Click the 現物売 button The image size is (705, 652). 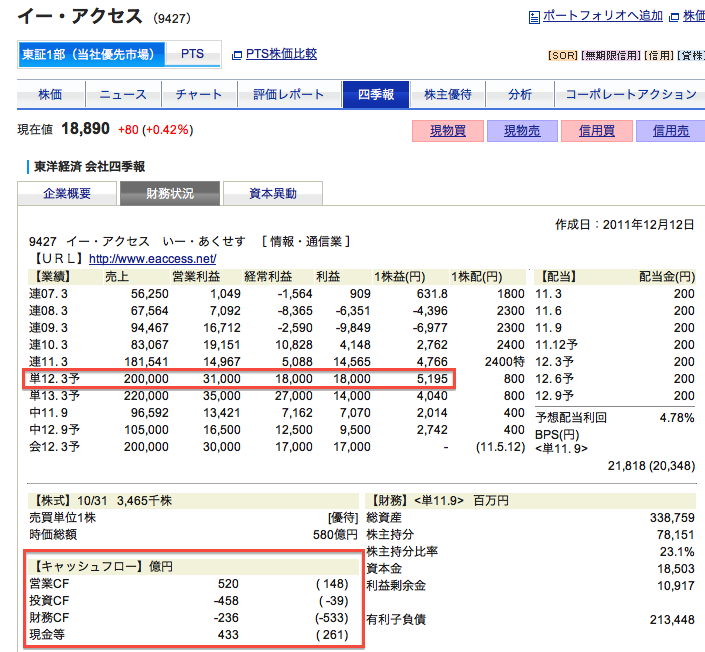[x=522, y=131]
